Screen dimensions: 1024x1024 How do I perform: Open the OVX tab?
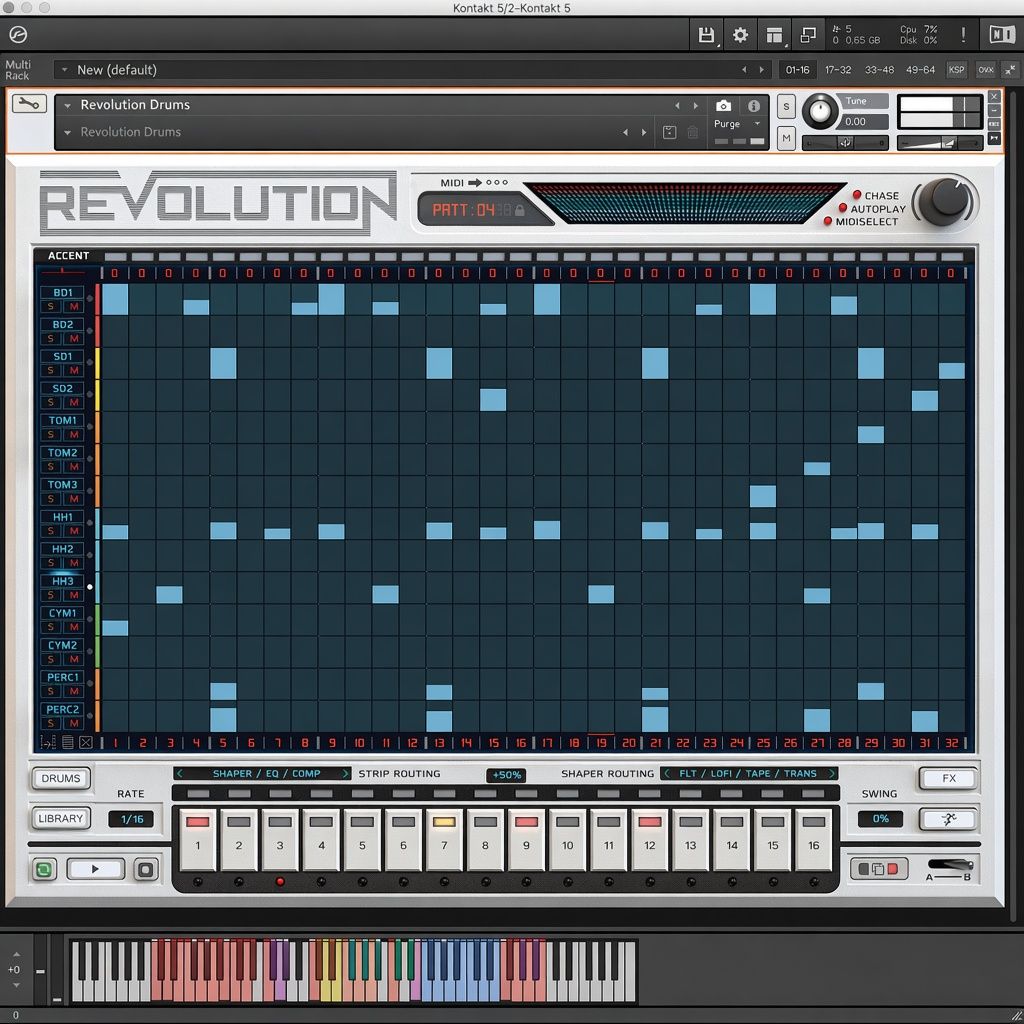[985, 69]
